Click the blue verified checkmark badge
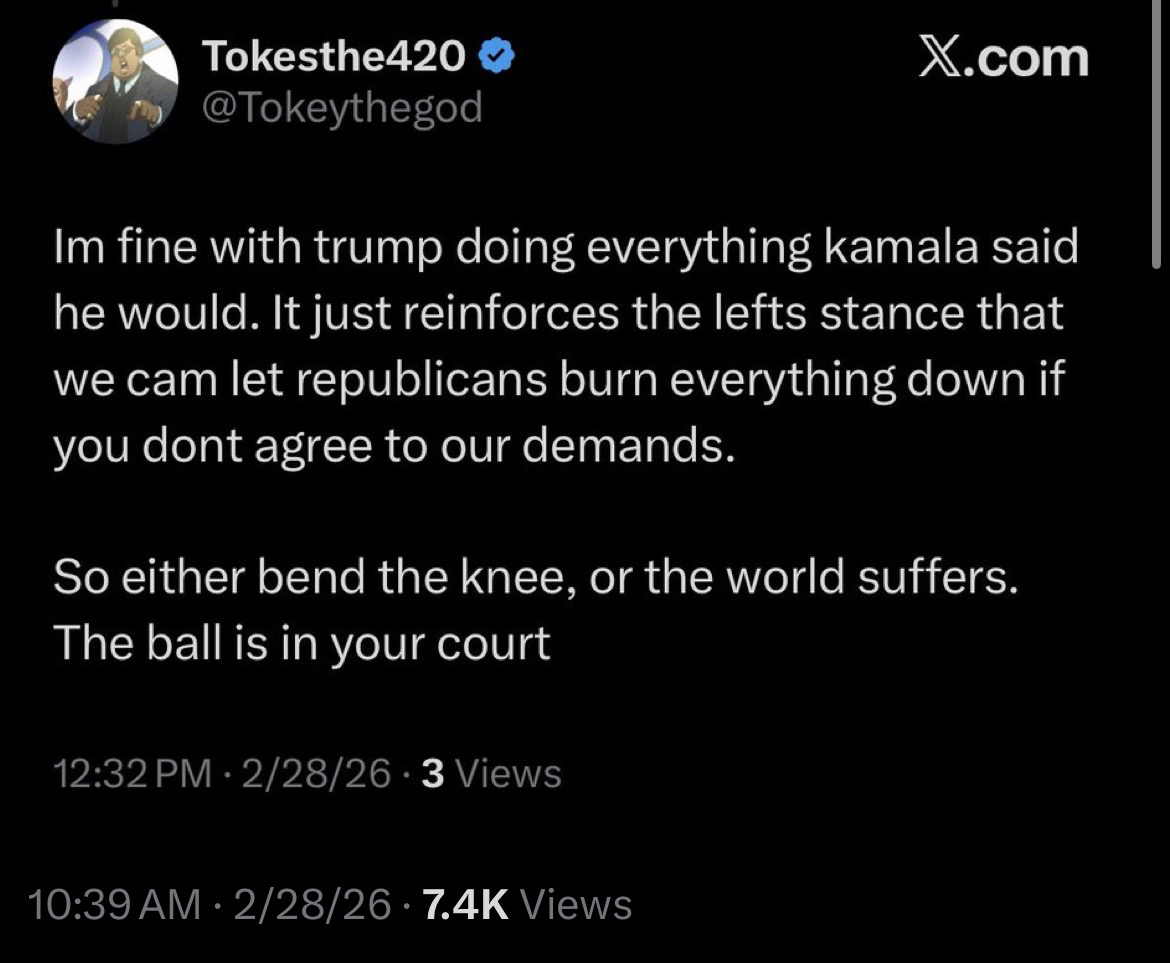1170x963 pixels. [x=496, y=60]
